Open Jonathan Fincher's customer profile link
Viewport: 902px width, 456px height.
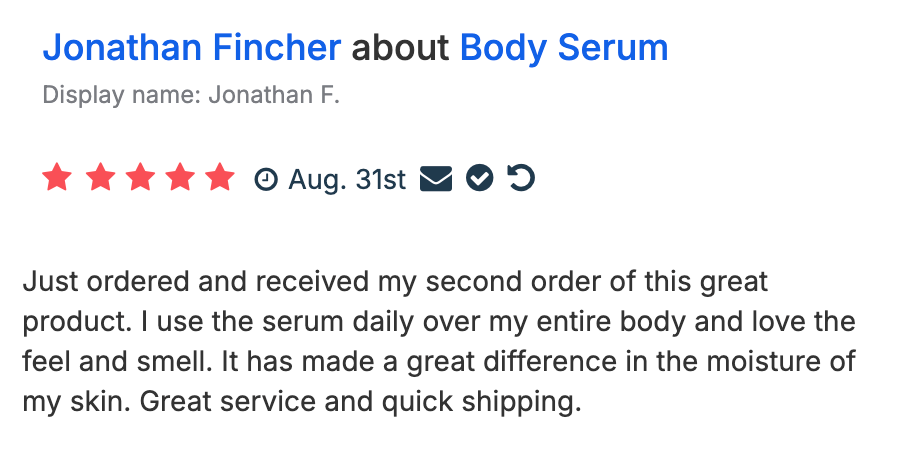pyautogui.click(x=191, y=47)
